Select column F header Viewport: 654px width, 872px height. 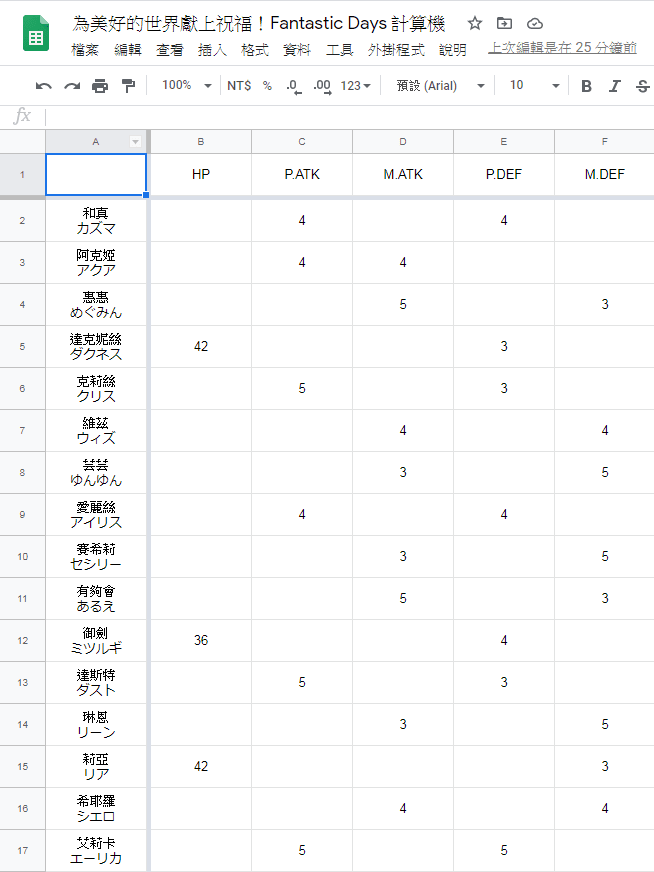click(x=604, y=142)
